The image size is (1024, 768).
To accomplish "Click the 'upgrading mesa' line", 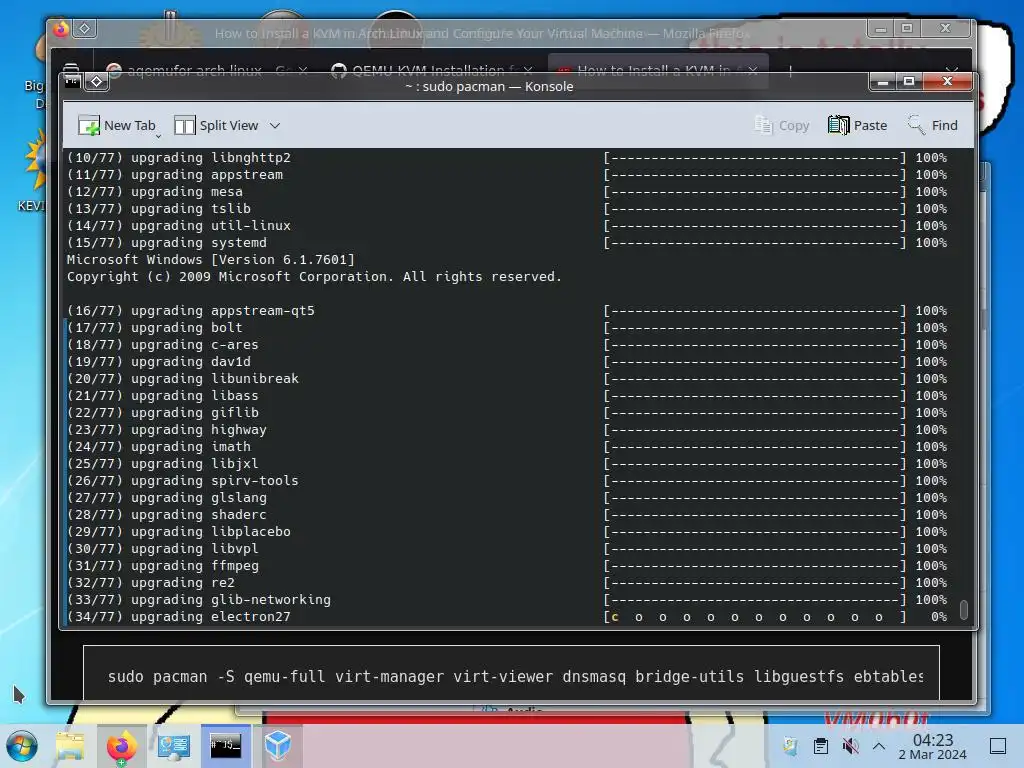I will [507, 191].
